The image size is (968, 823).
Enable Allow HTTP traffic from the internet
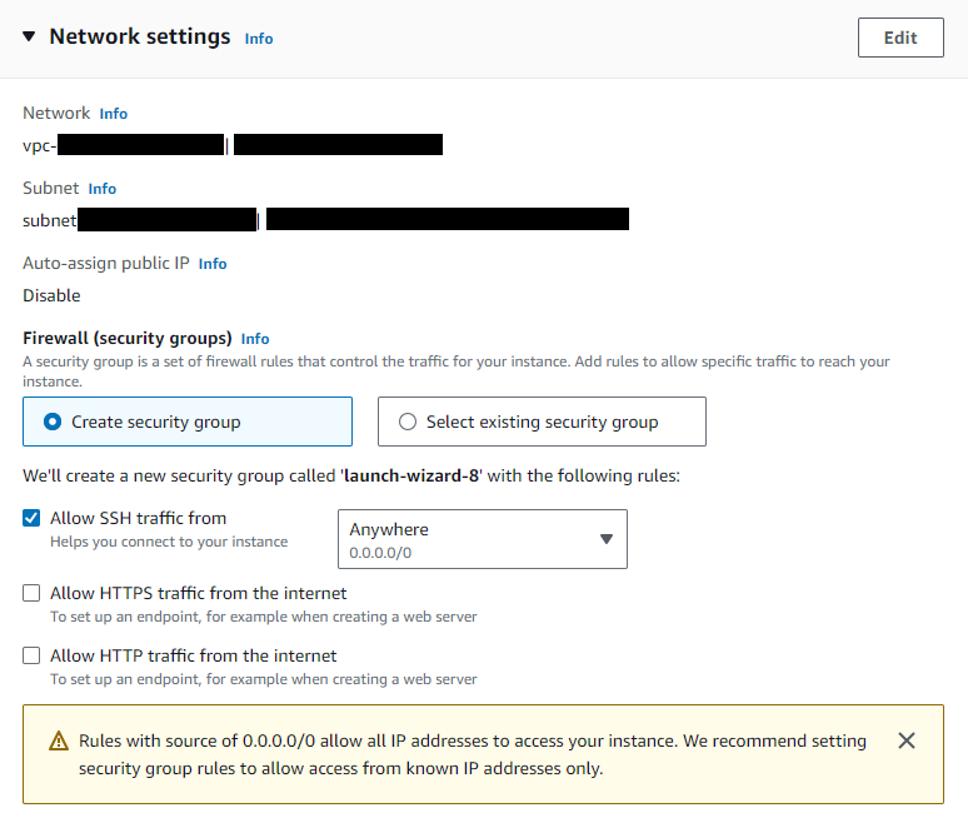pos(31,656)
